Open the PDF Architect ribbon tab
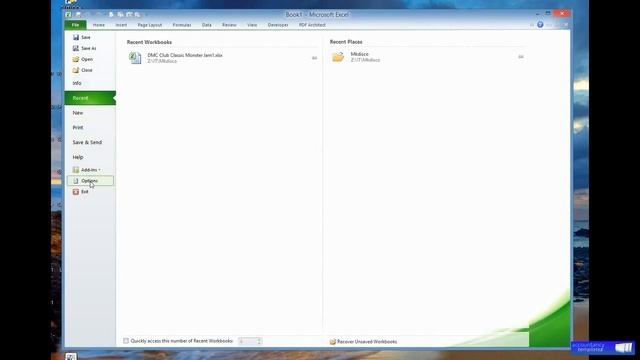The width and height of the screenshot is (640, 360). pos(312,25)
